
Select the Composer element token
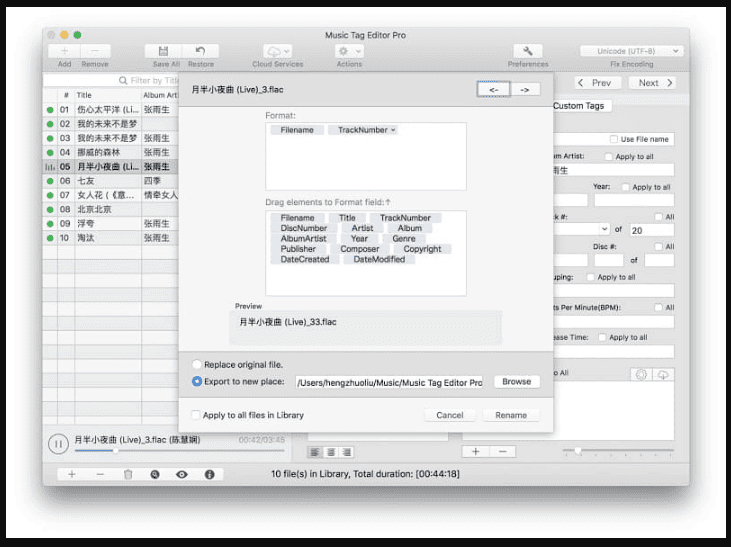(359, 249)
